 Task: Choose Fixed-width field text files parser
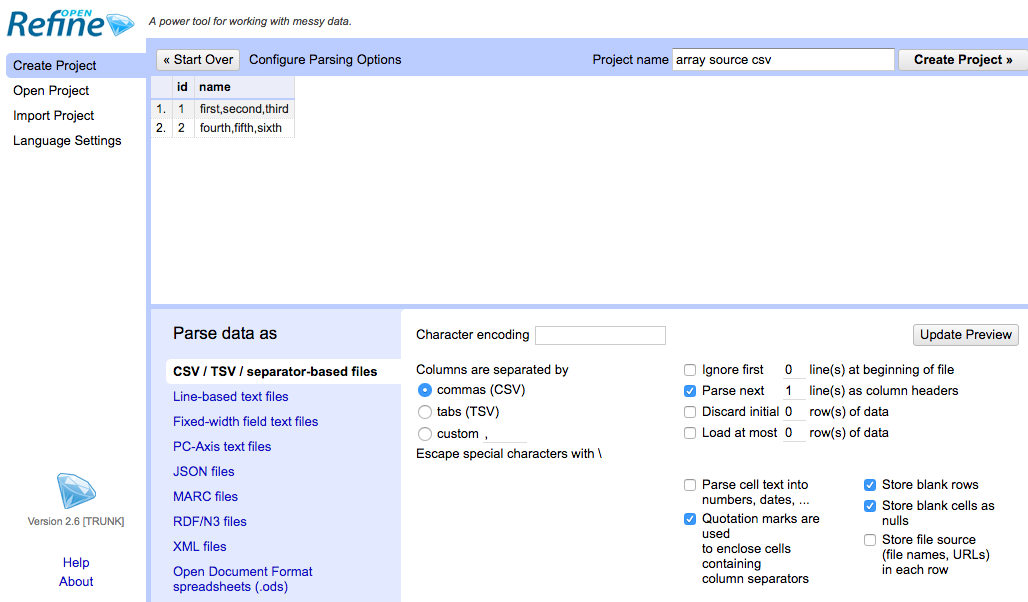(x=245, y=421)
